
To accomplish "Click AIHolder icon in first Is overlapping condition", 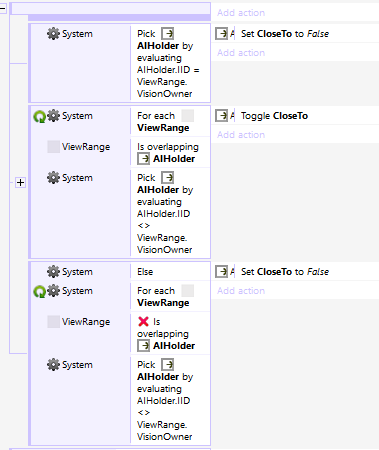I will [x=143, y=159].
